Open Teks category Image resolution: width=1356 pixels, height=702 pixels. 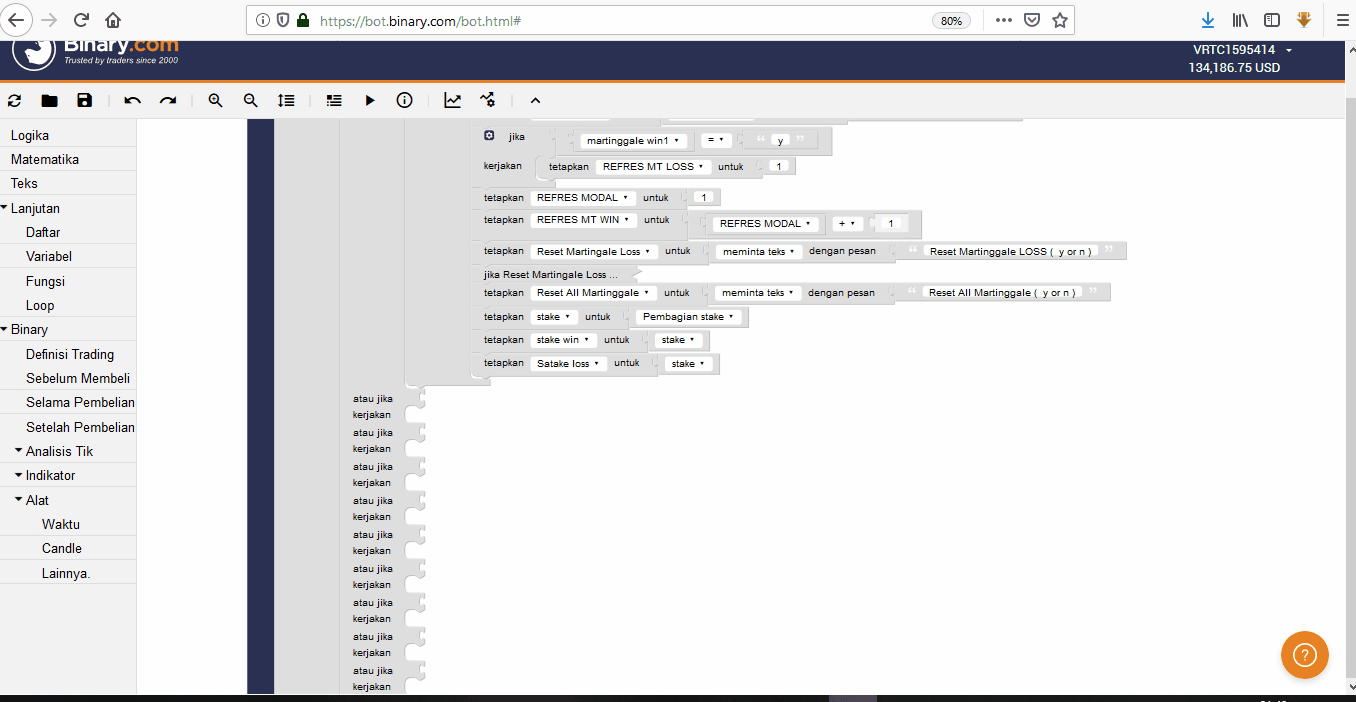[x=68, y=183]
